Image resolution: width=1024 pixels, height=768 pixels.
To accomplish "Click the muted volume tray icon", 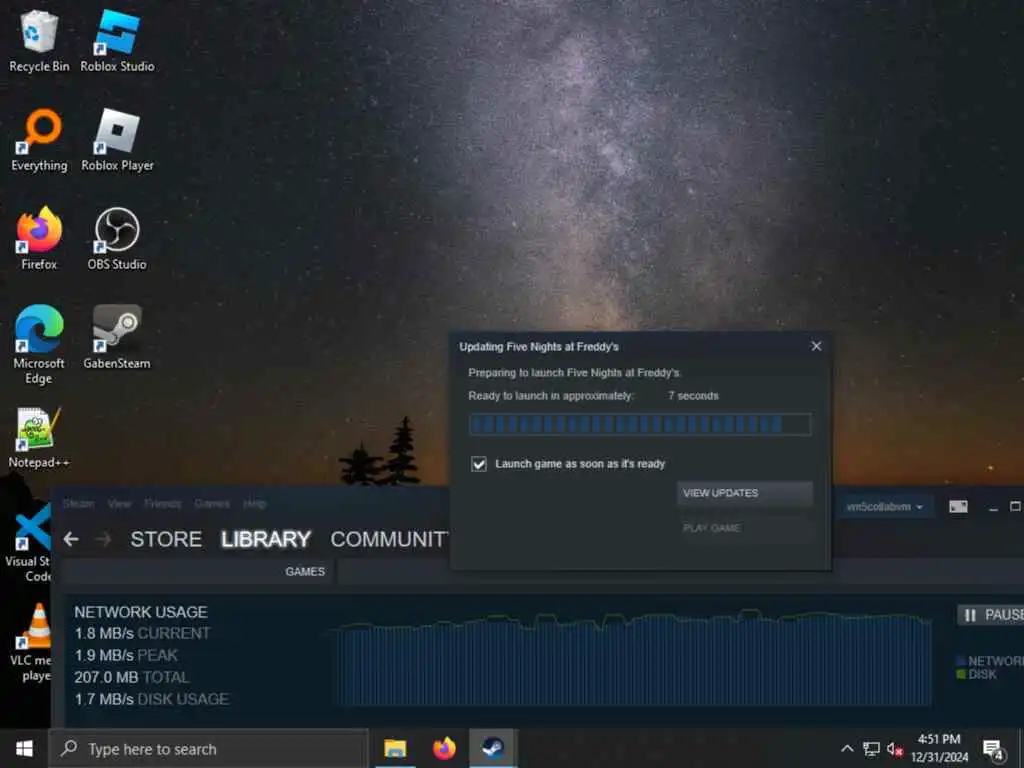I will [x=895, y=748].
